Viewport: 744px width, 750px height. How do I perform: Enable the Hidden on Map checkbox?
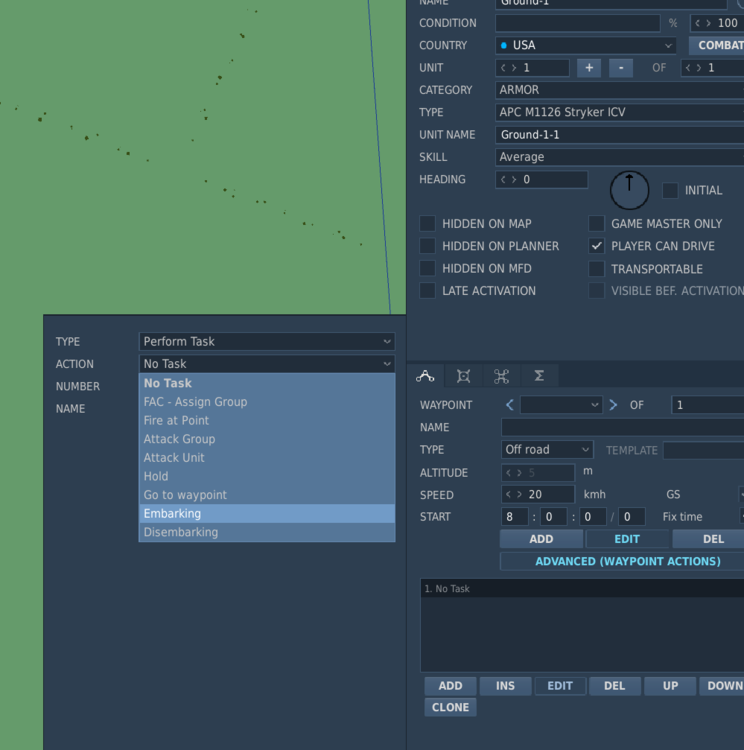pyautogui.click(x=427, y=224)
